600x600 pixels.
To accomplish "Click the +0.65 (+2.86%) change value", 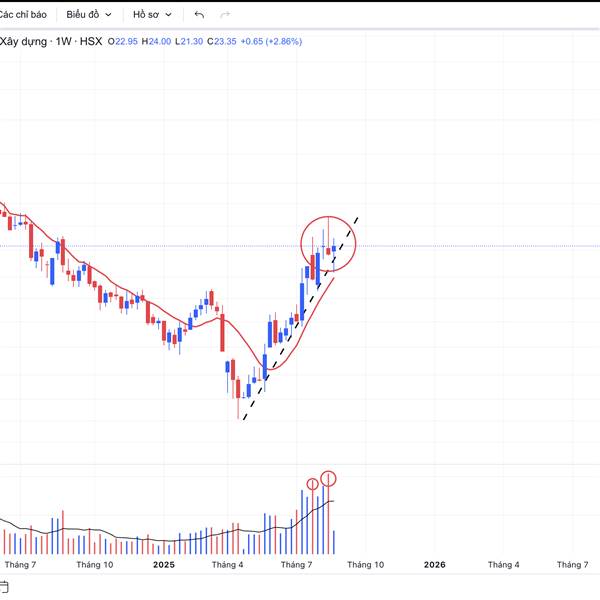I will 271,41.
